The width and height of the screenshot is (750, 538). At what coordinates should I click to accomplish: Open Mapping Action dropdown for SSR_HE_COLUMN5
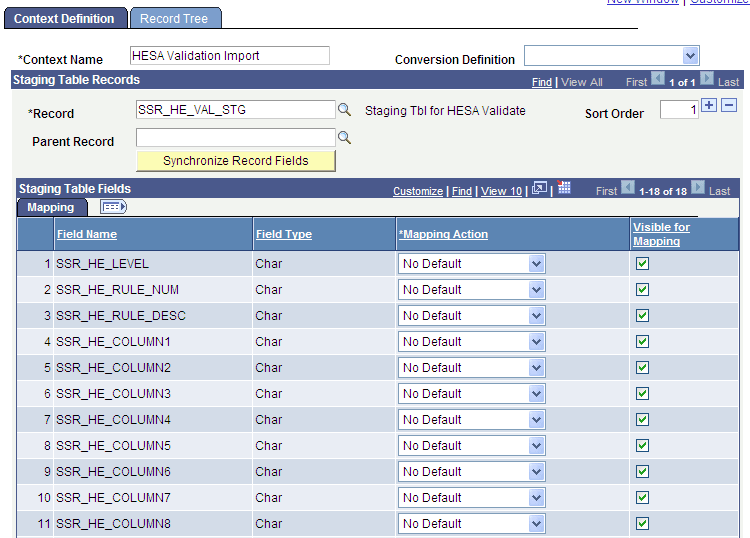pyautogui.click(x=472, y=445)
